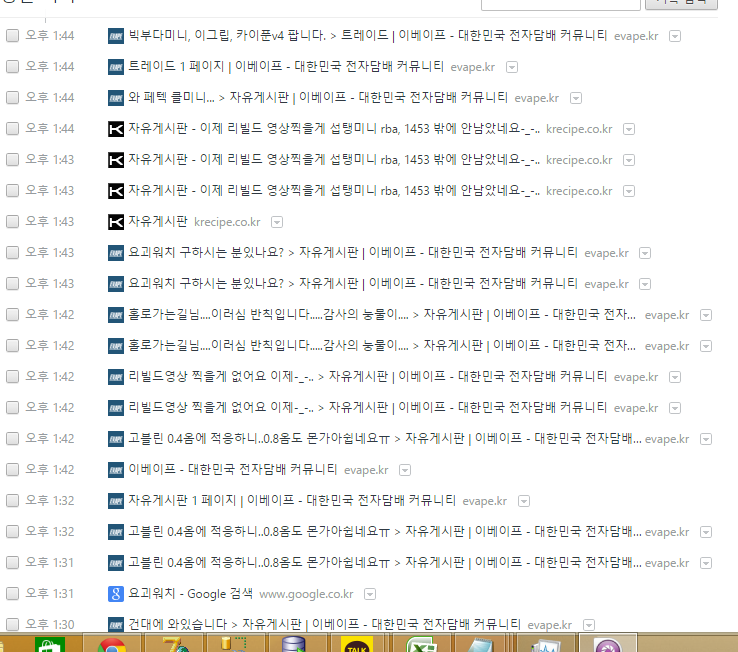Check the box for 빅부다미니 entry
Viewport: 738px width, 652px height.
12,36
